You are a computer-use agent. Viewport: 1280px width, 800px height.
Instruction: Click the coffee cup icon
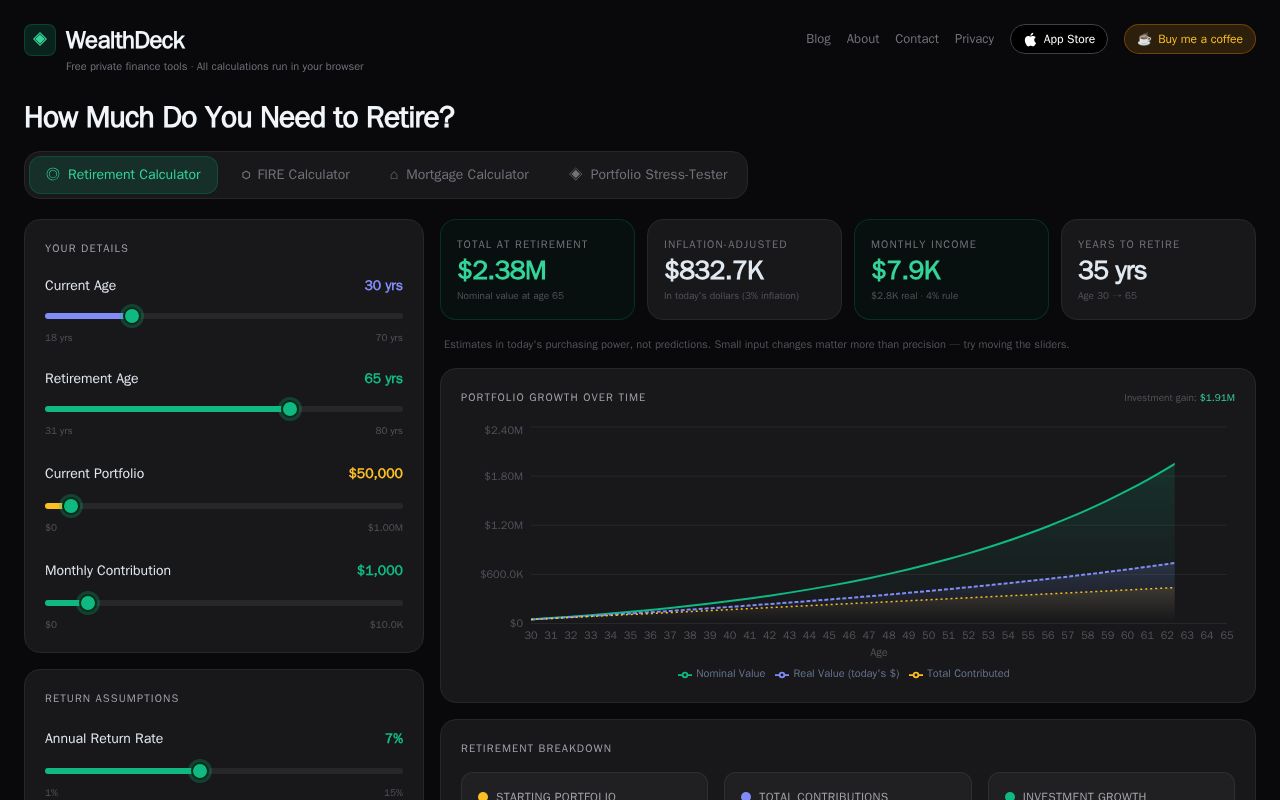coord(1144,40)
